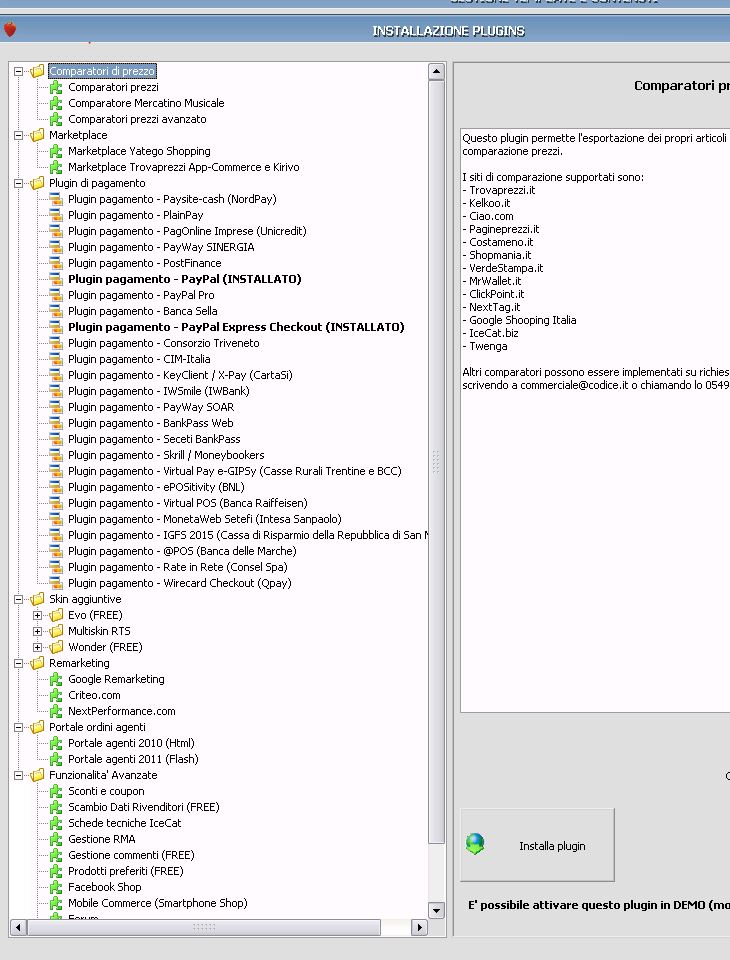Click the puzzle icon beside NextPerformance.com
This screenshot has width=730, height=960.
tap(56, 711)
